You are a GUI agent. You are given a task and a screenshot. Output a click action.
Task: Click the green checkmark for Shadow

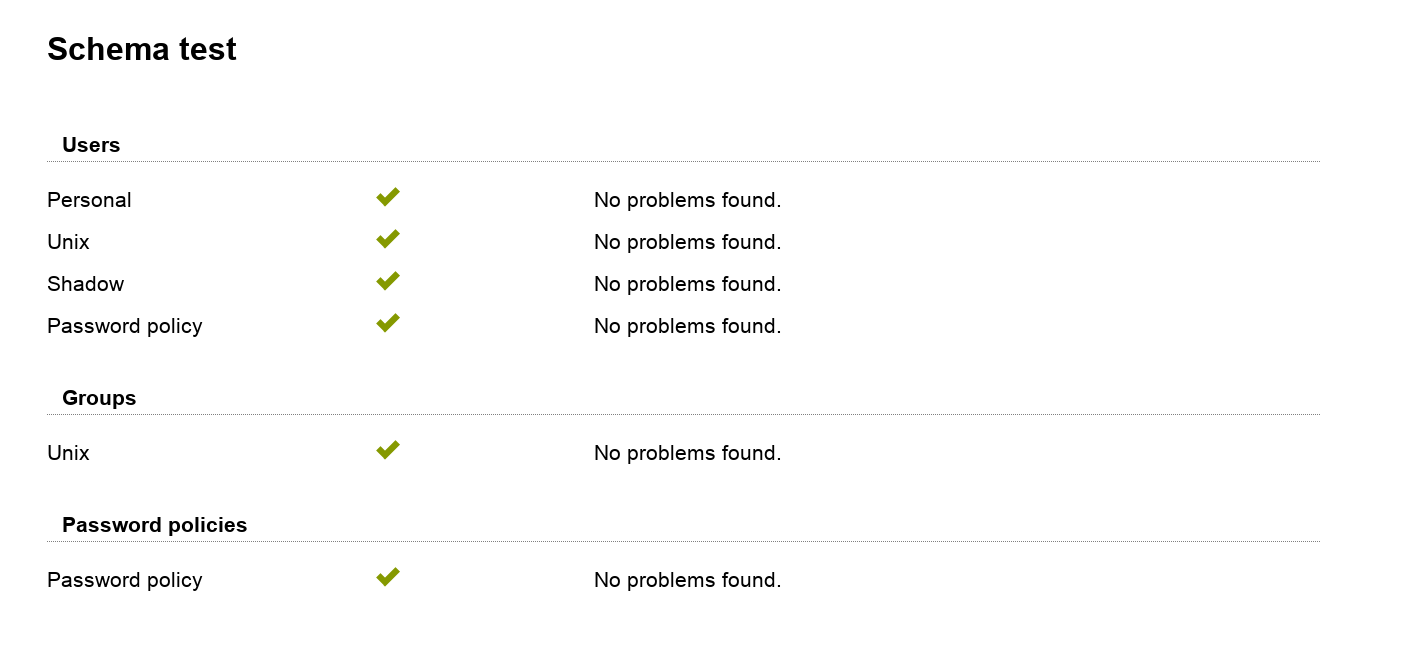tap(388, 281)
